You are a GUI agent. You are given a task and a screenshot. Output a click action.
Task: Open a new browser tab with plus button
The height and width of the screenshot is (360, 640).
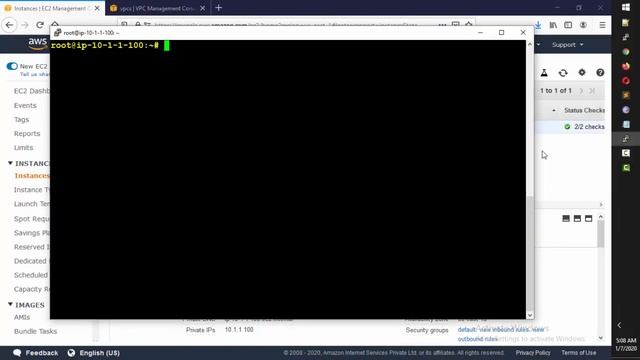(219, 8)
